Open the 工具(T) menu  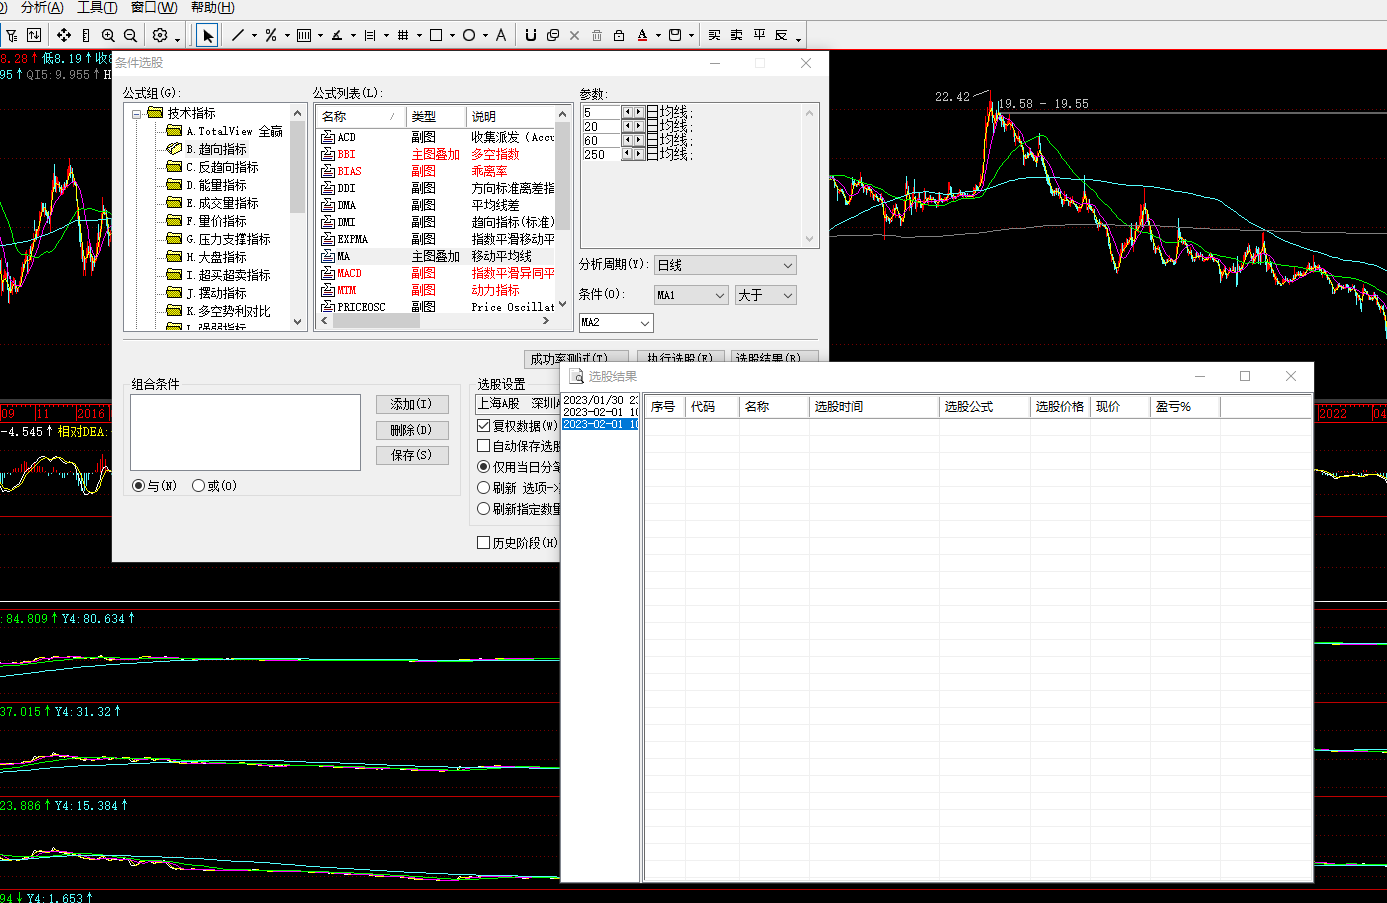coord(97,8)
